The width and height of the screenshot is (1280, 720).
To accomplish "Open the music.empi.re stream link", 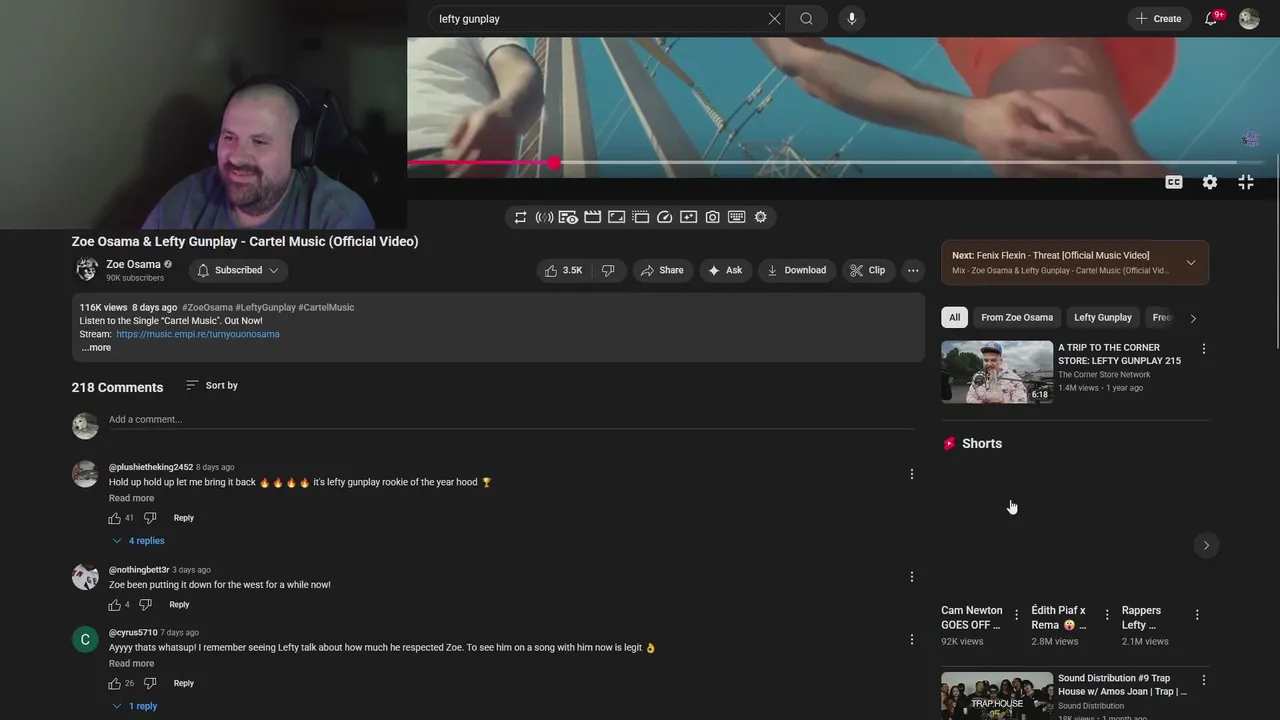I will 198,334.
